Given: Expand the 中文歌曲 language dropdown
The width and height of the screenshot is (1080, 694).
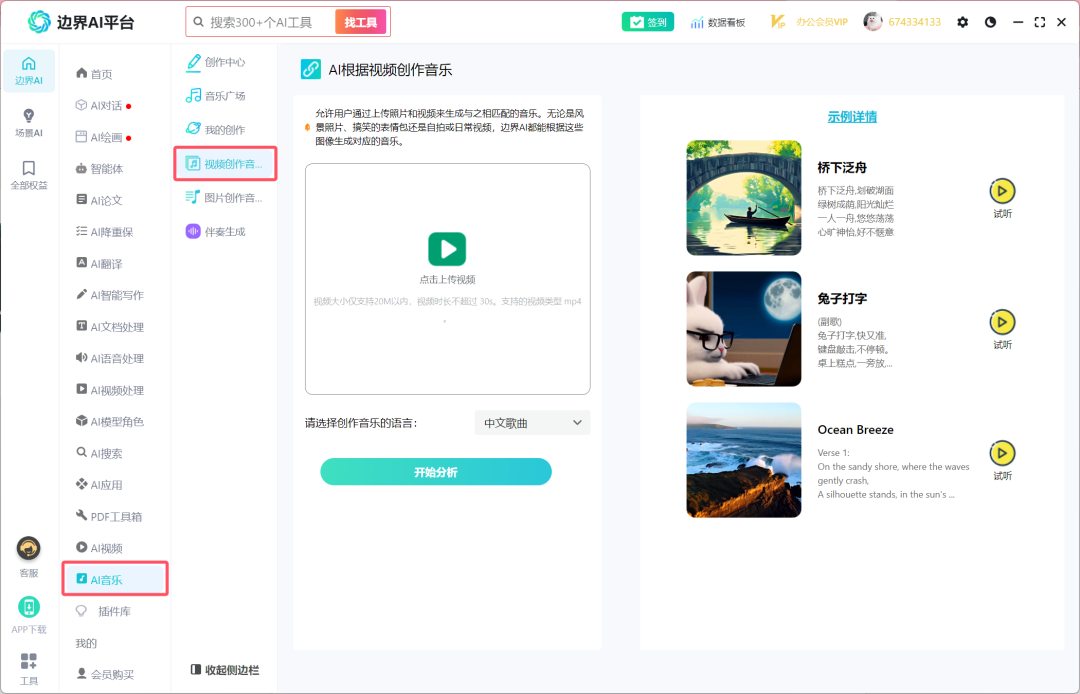Looking at the screenshot, I should (x=532, y=423).
